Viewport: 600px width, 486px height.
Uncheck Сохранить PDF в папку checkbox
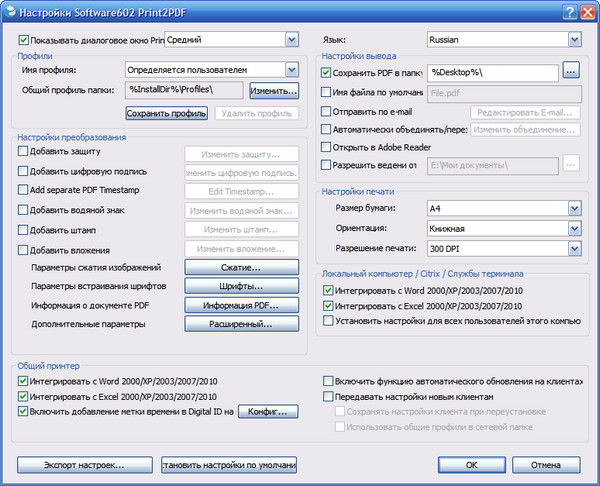pos(326,72)
